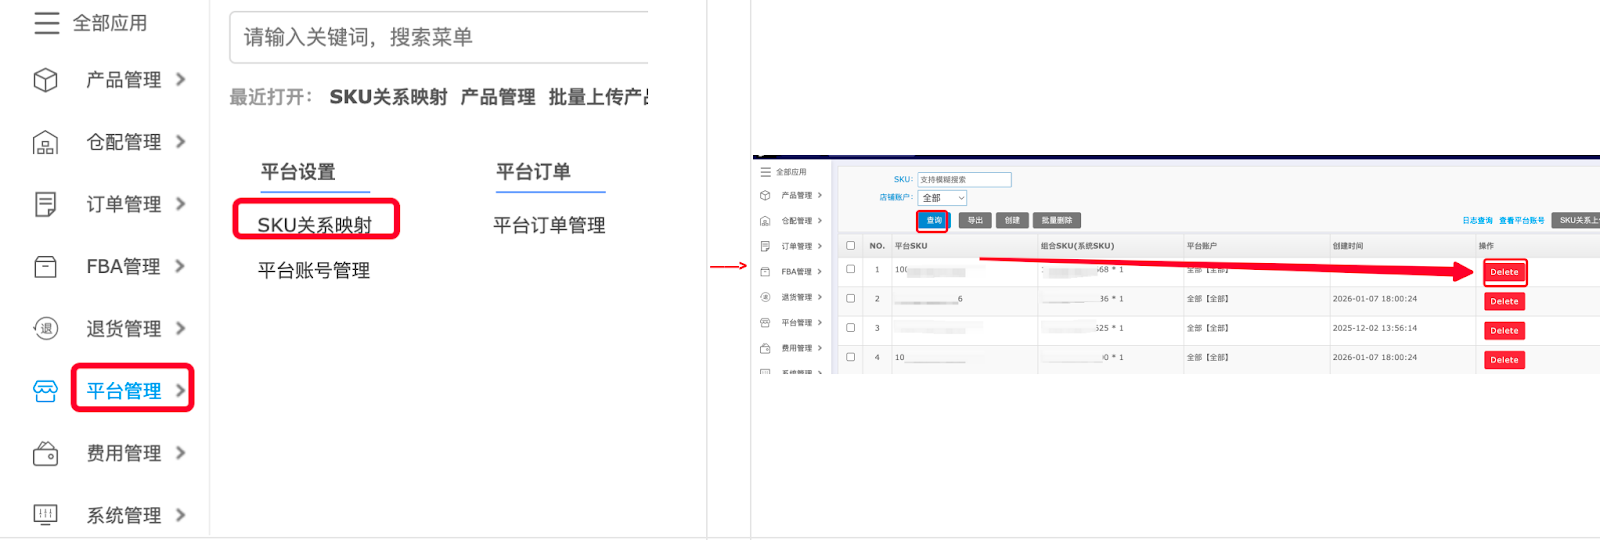Click the 订单管理 document icon

(46, 205)
